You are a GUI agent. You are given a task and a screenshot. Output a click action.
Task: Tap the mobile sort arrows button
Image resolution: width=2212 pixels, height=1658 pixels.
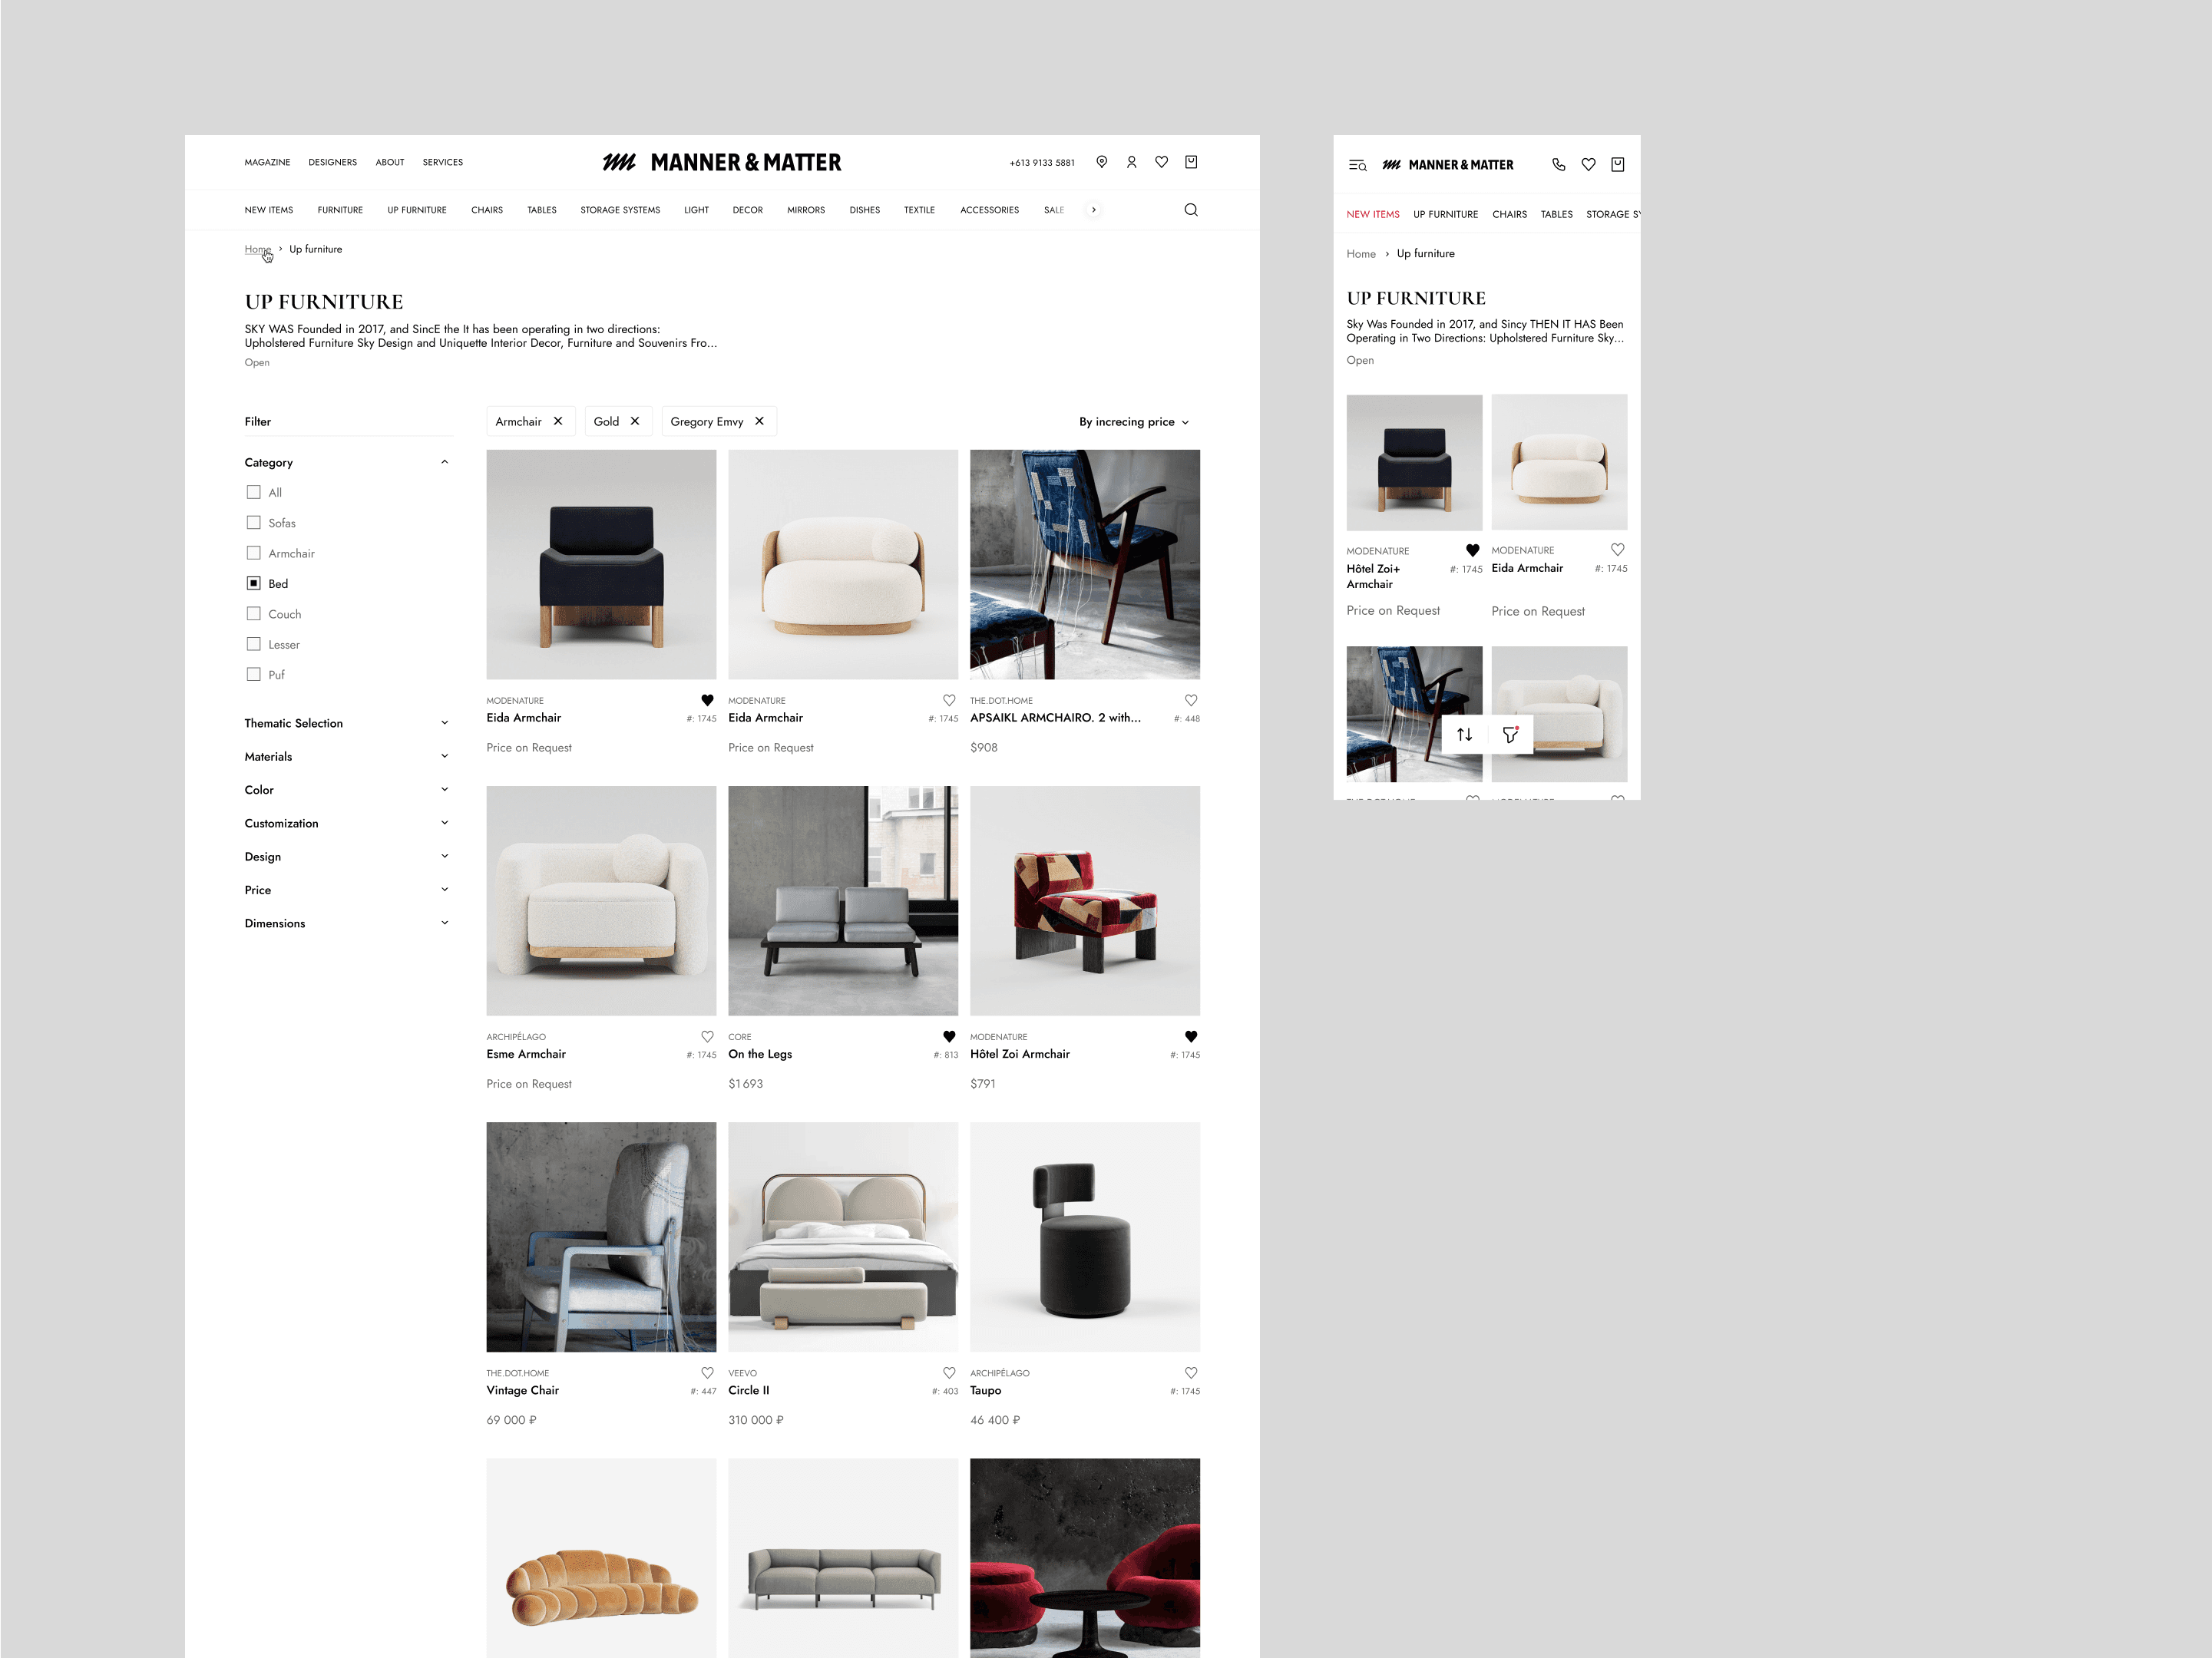(x=1464, y=735)
